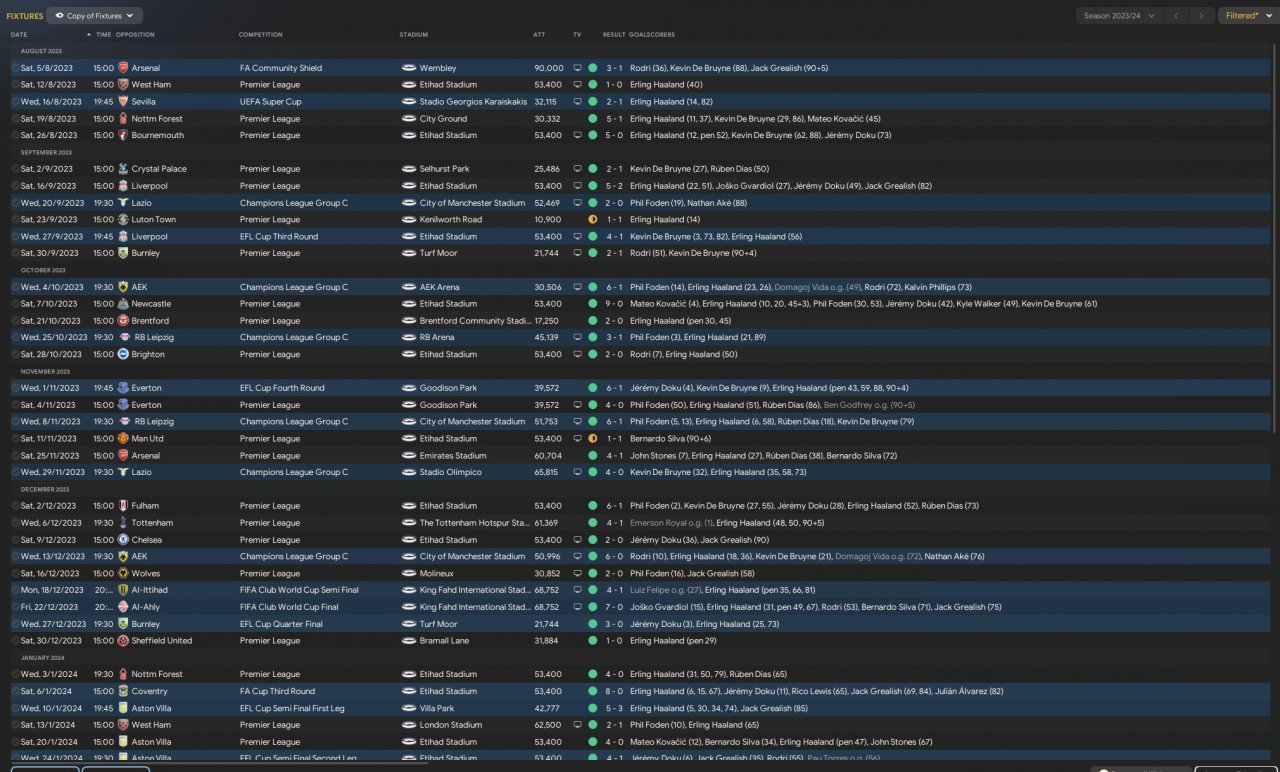The width and height of the screenshot is (1280, 772).
Task: Click the Stadio Olimpico stadium name
Action: coord(450,472)
